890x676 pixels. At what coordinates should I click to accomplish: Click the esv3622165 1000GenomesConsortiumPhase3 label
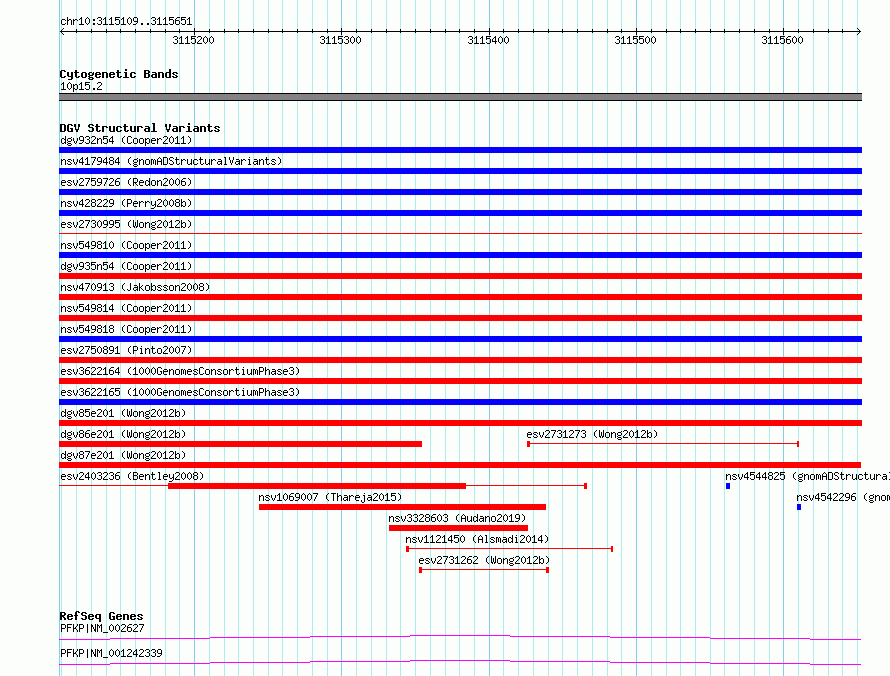(180, 392)
